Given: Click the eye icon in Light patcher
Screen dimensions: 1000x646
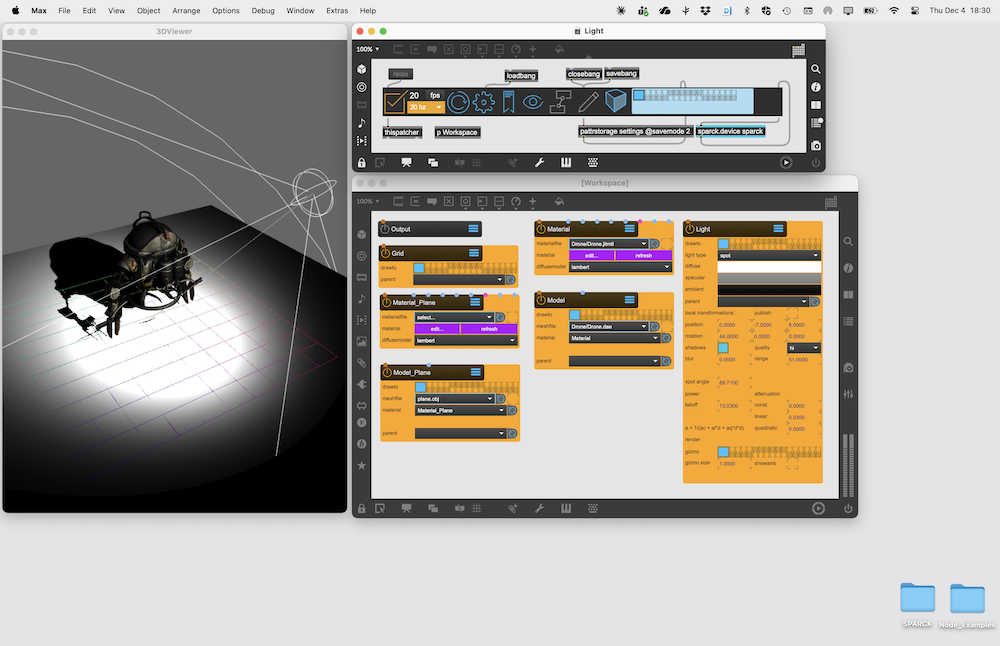Looking at the screenshot, I should [x=533, y=101].
